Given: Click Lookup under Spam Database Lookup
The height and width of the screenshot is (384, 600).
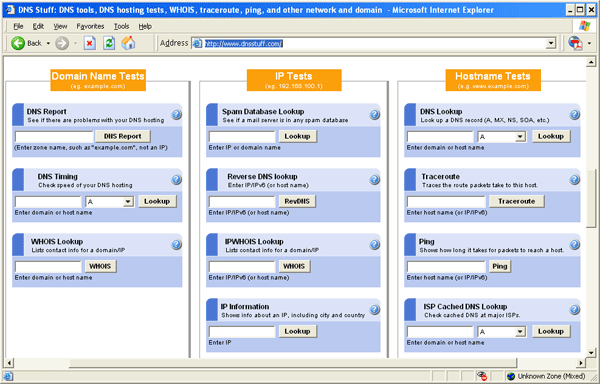Looking at the screenshot, I should tap(297, 136).
